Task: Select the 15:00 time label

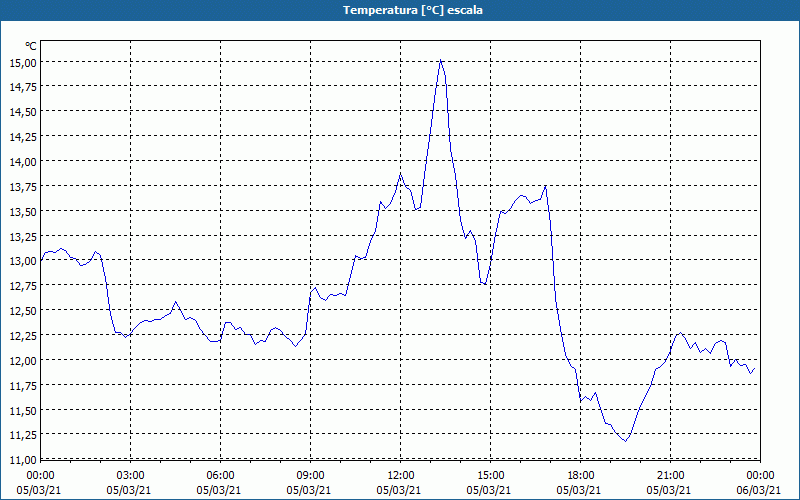Action: coord(490,476)
